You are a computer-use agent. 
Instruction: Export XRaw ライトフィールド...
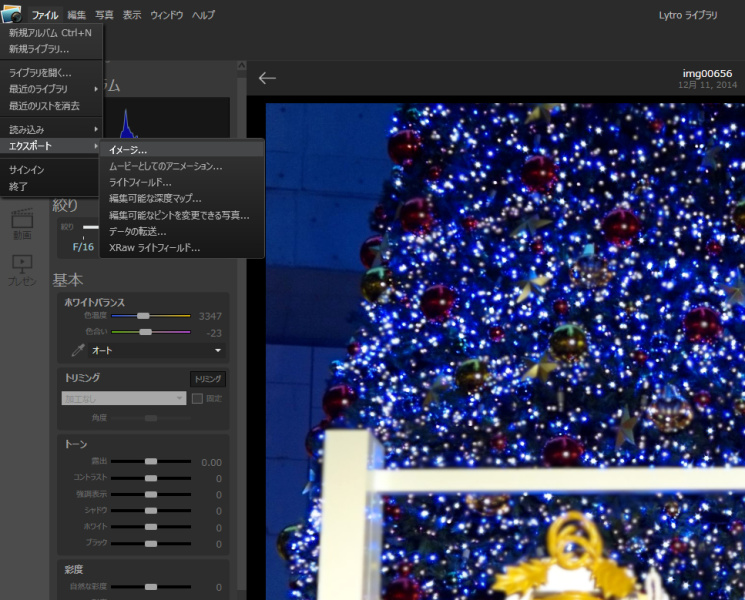tap(181, 248)
